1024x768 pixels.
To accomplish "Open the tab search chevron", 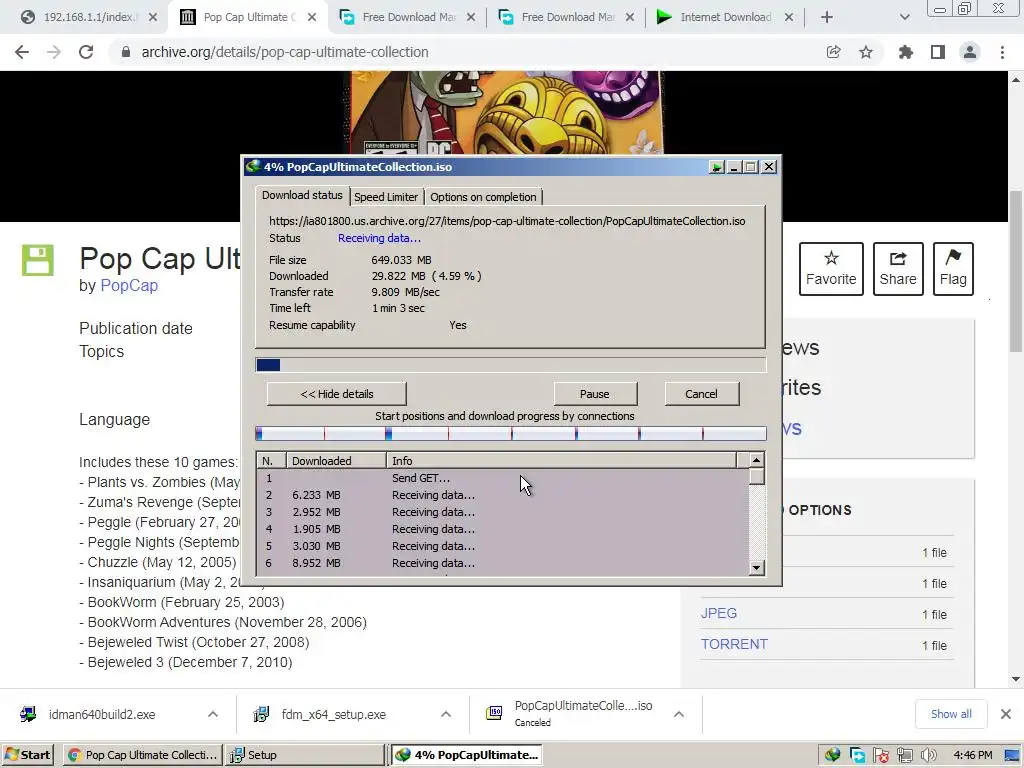I will (x=904, y=17).
